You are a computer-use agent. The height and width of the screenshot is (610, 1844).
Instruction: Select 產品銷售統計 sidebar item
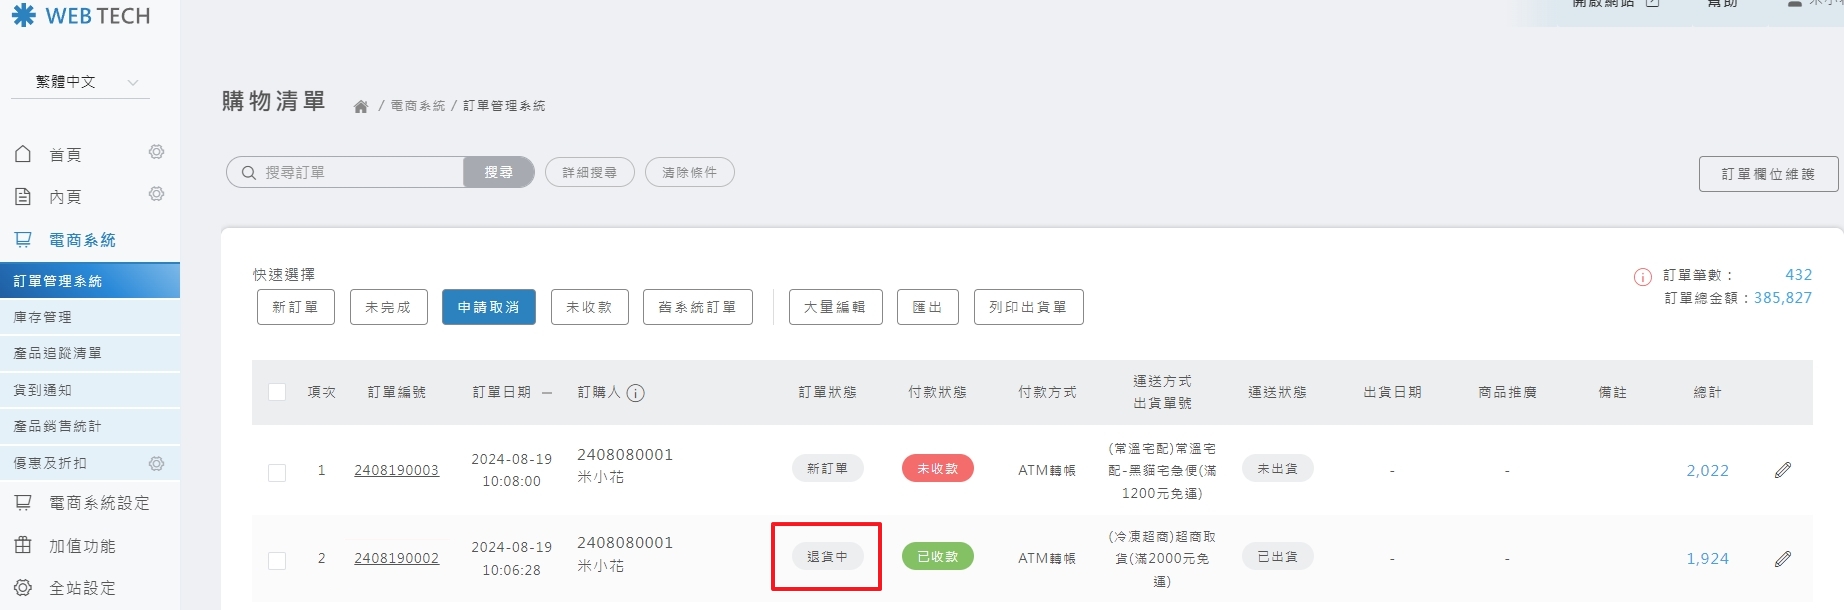[58, 426]
